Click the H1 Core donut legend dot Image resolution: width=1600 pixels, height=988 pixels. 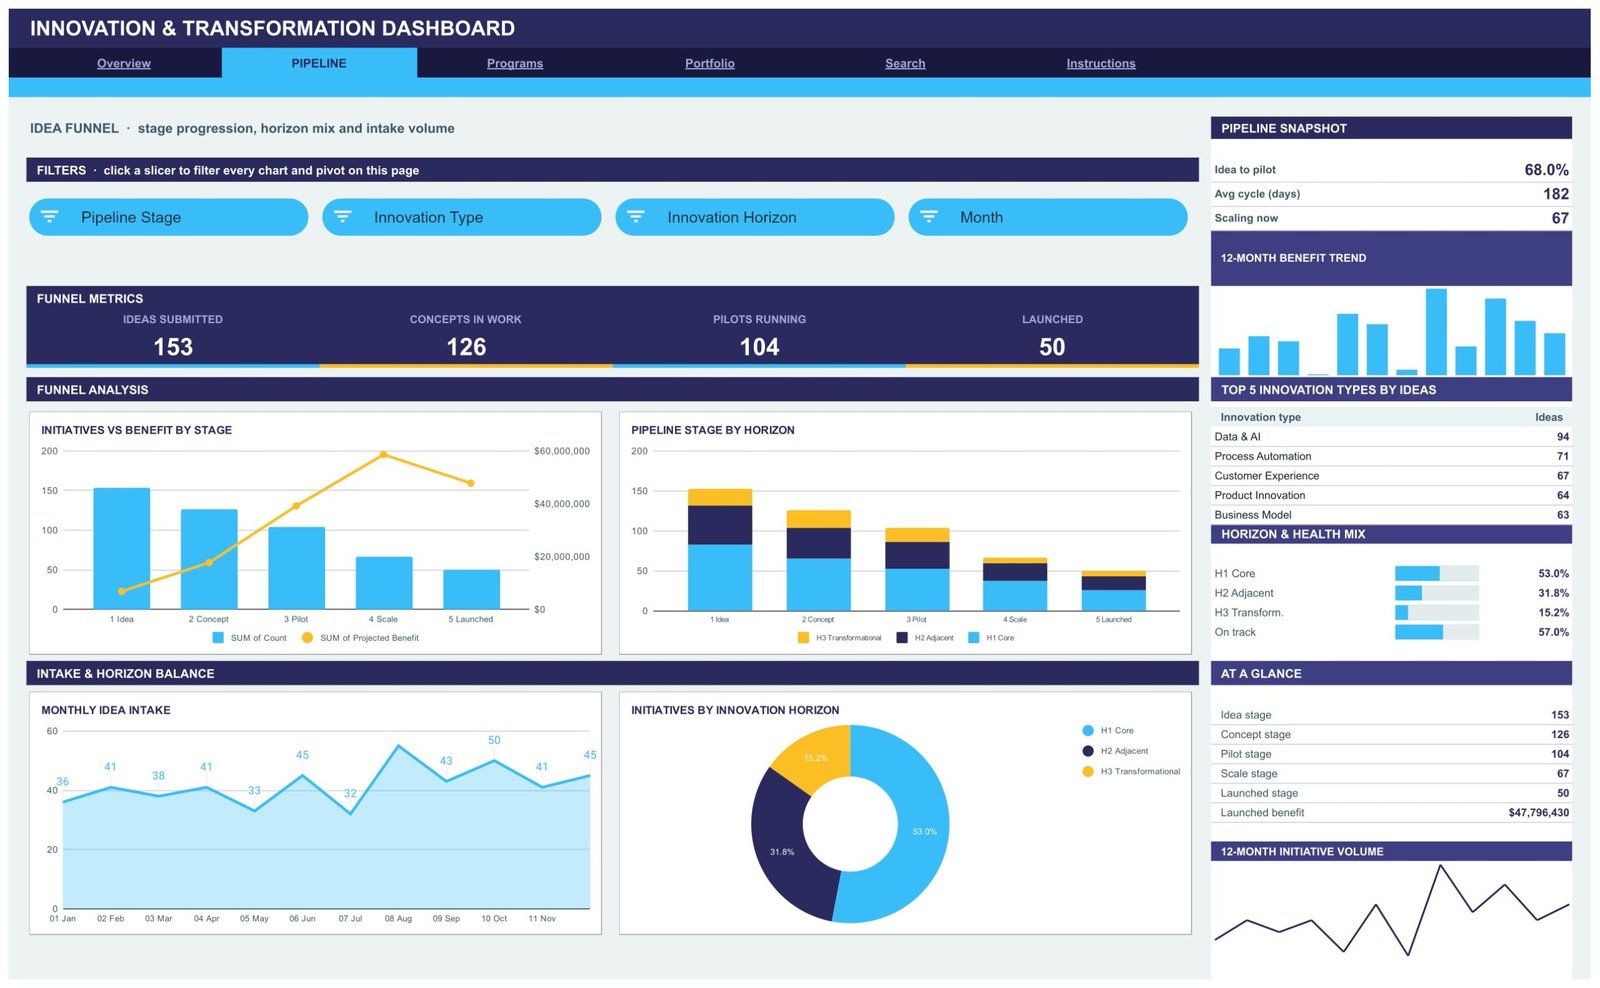[x=1088, y=731]
